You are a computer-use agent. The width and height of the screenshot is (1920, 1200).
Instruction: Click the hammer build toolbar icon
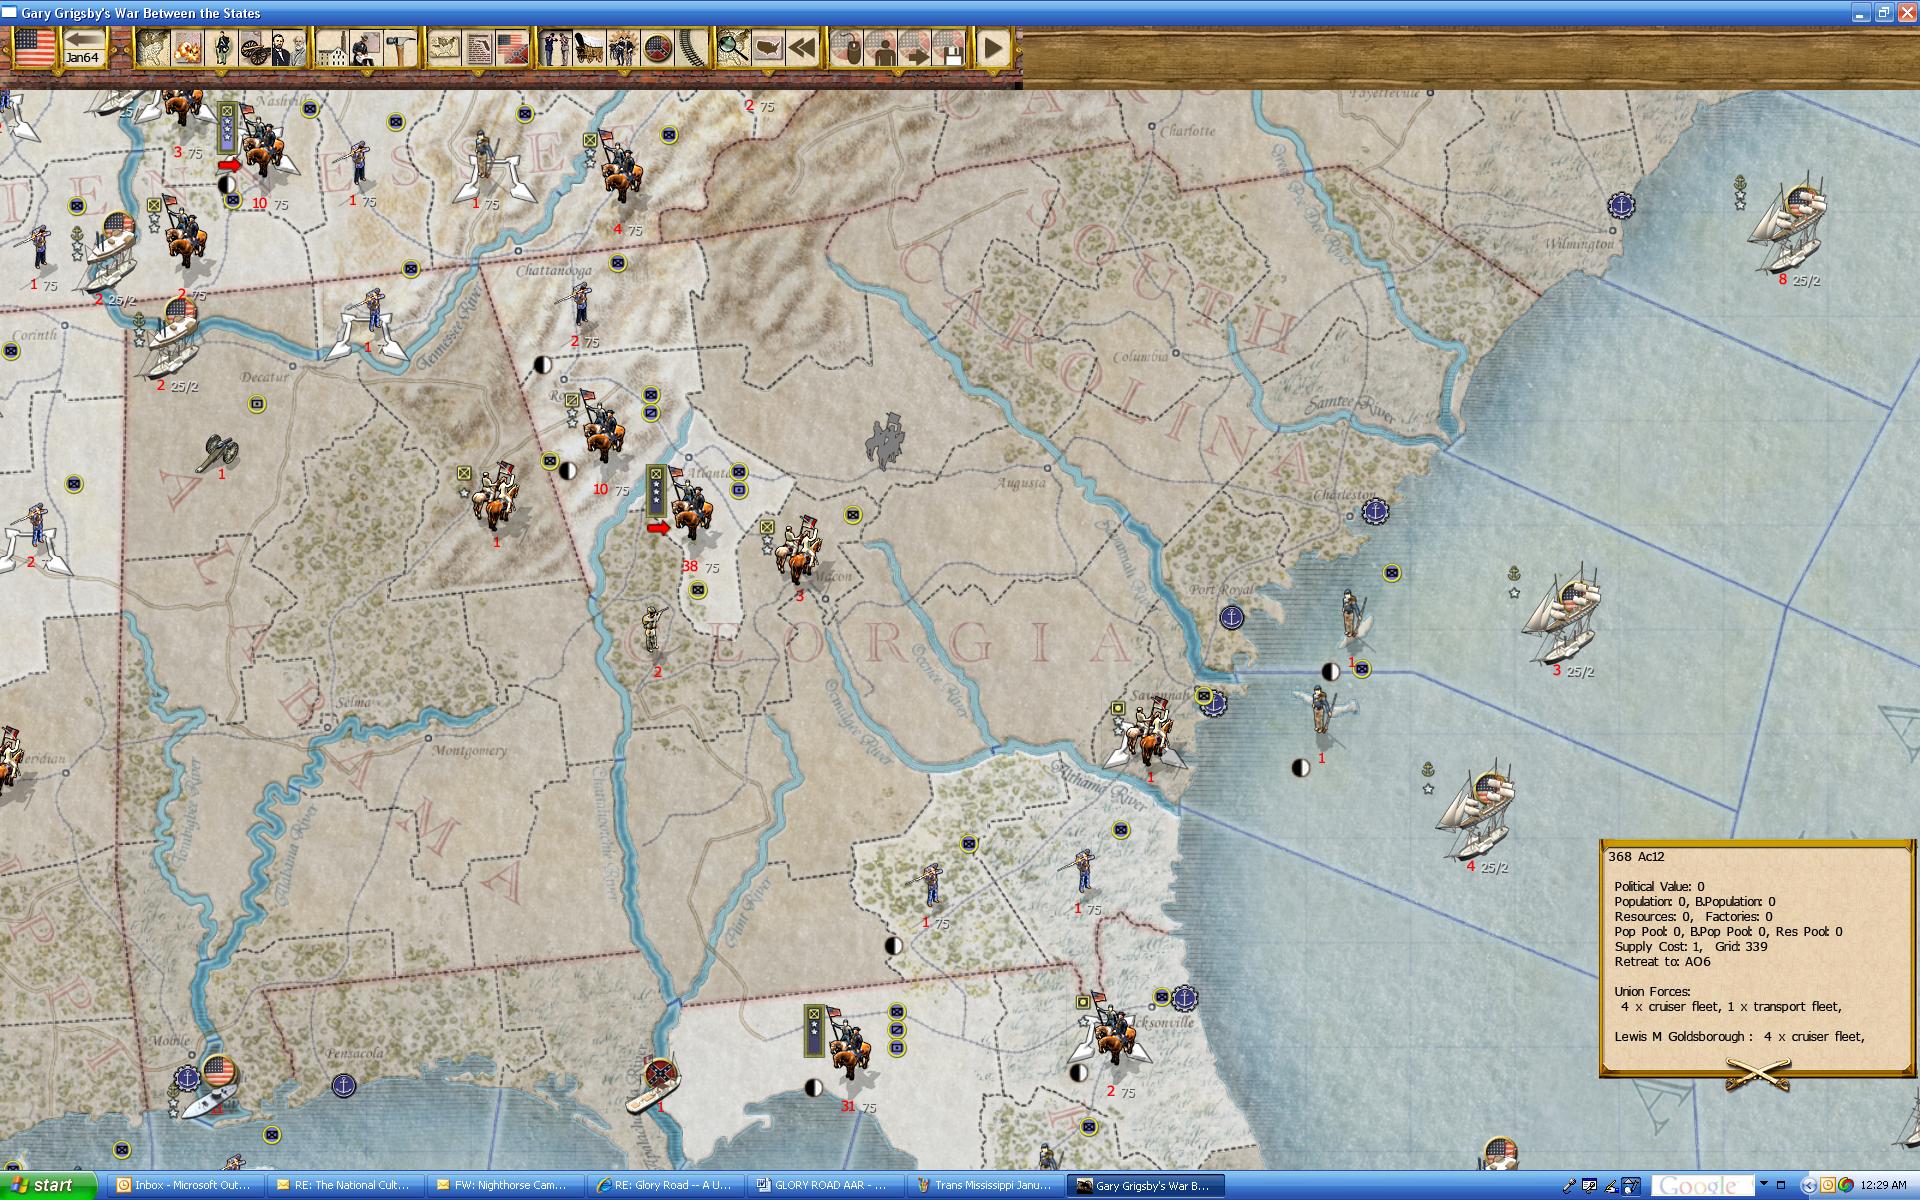399,47
